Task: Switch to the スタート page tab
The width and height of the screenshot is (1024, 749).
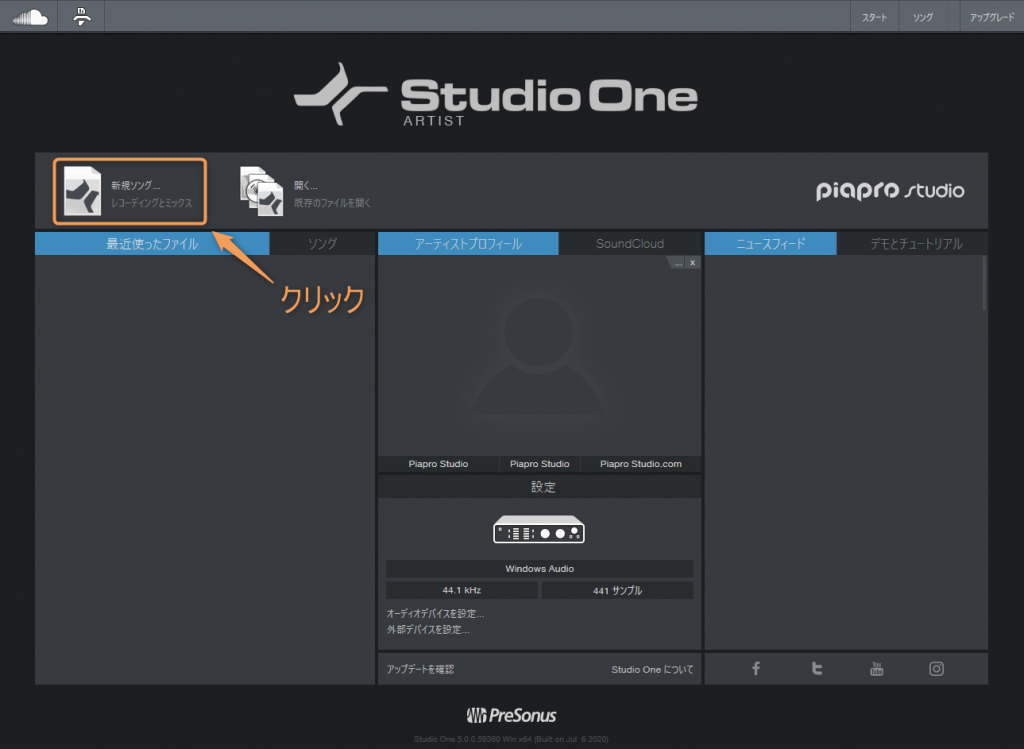Action: click(874, 16)
